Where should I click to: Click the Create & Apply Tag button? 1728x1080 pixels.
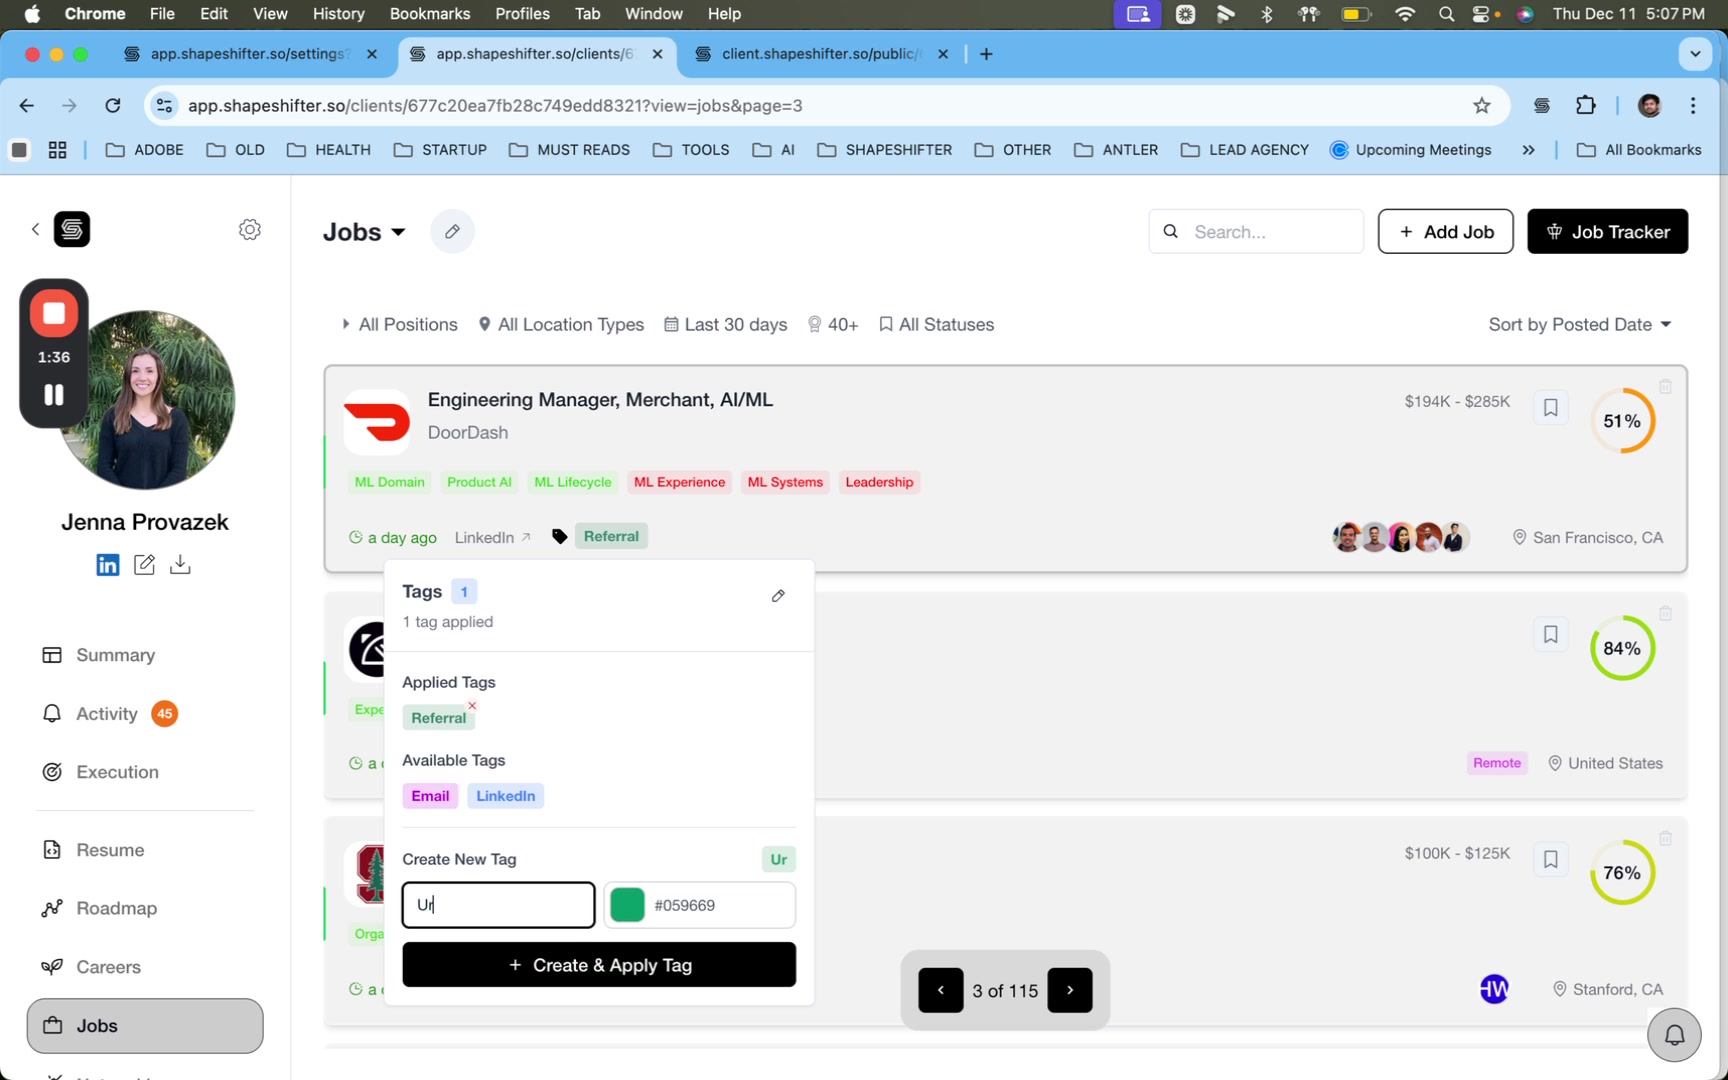click(x=599, y=965)
